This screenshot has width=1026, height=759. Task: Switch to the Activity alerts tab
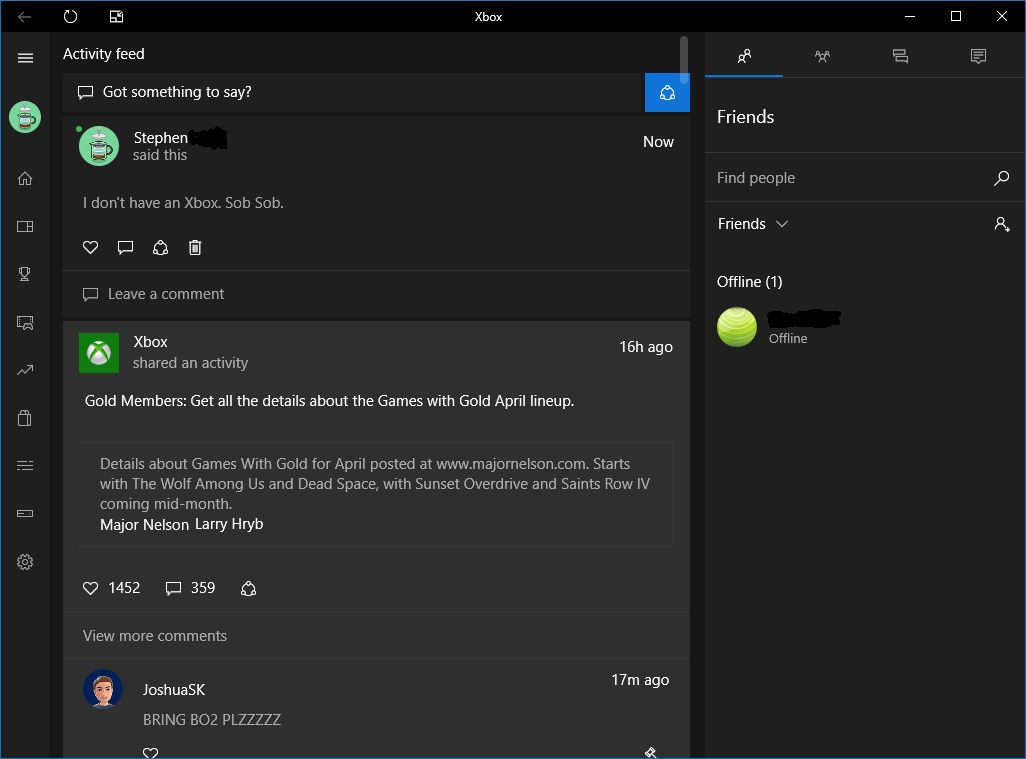click(x=978, y=56)
